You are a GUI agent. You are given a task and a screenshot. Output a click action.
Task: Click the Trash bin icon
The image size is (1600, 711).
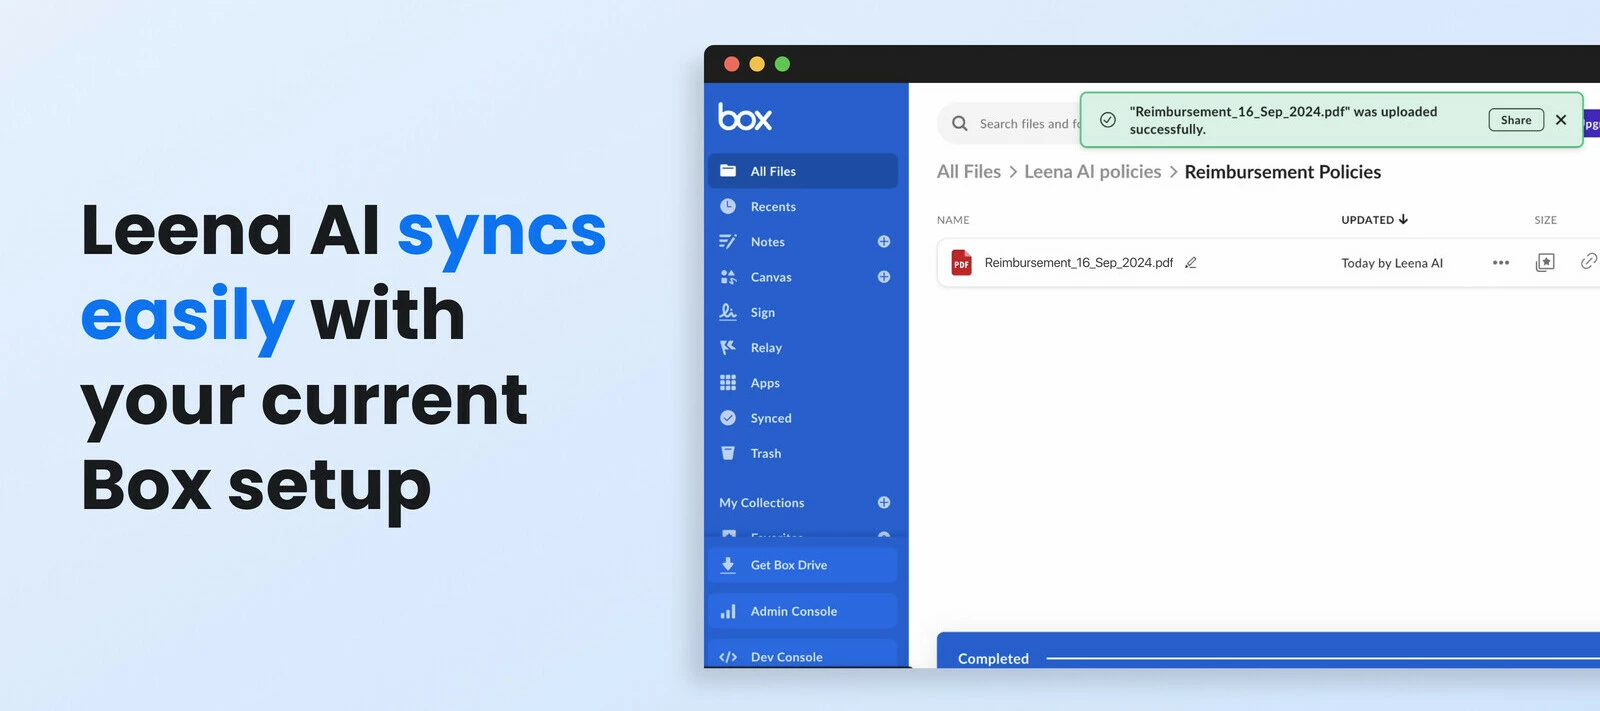728,453
